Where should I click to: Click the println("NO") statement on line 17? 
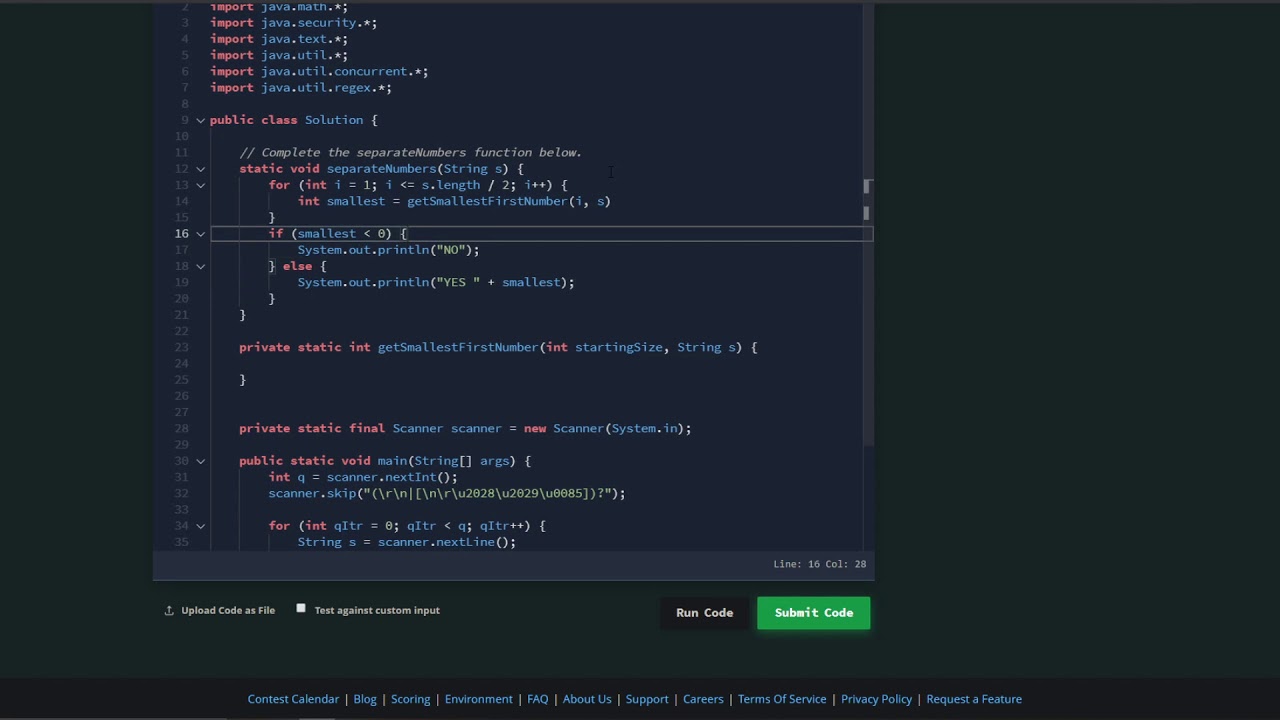click(x=388, y=250)
